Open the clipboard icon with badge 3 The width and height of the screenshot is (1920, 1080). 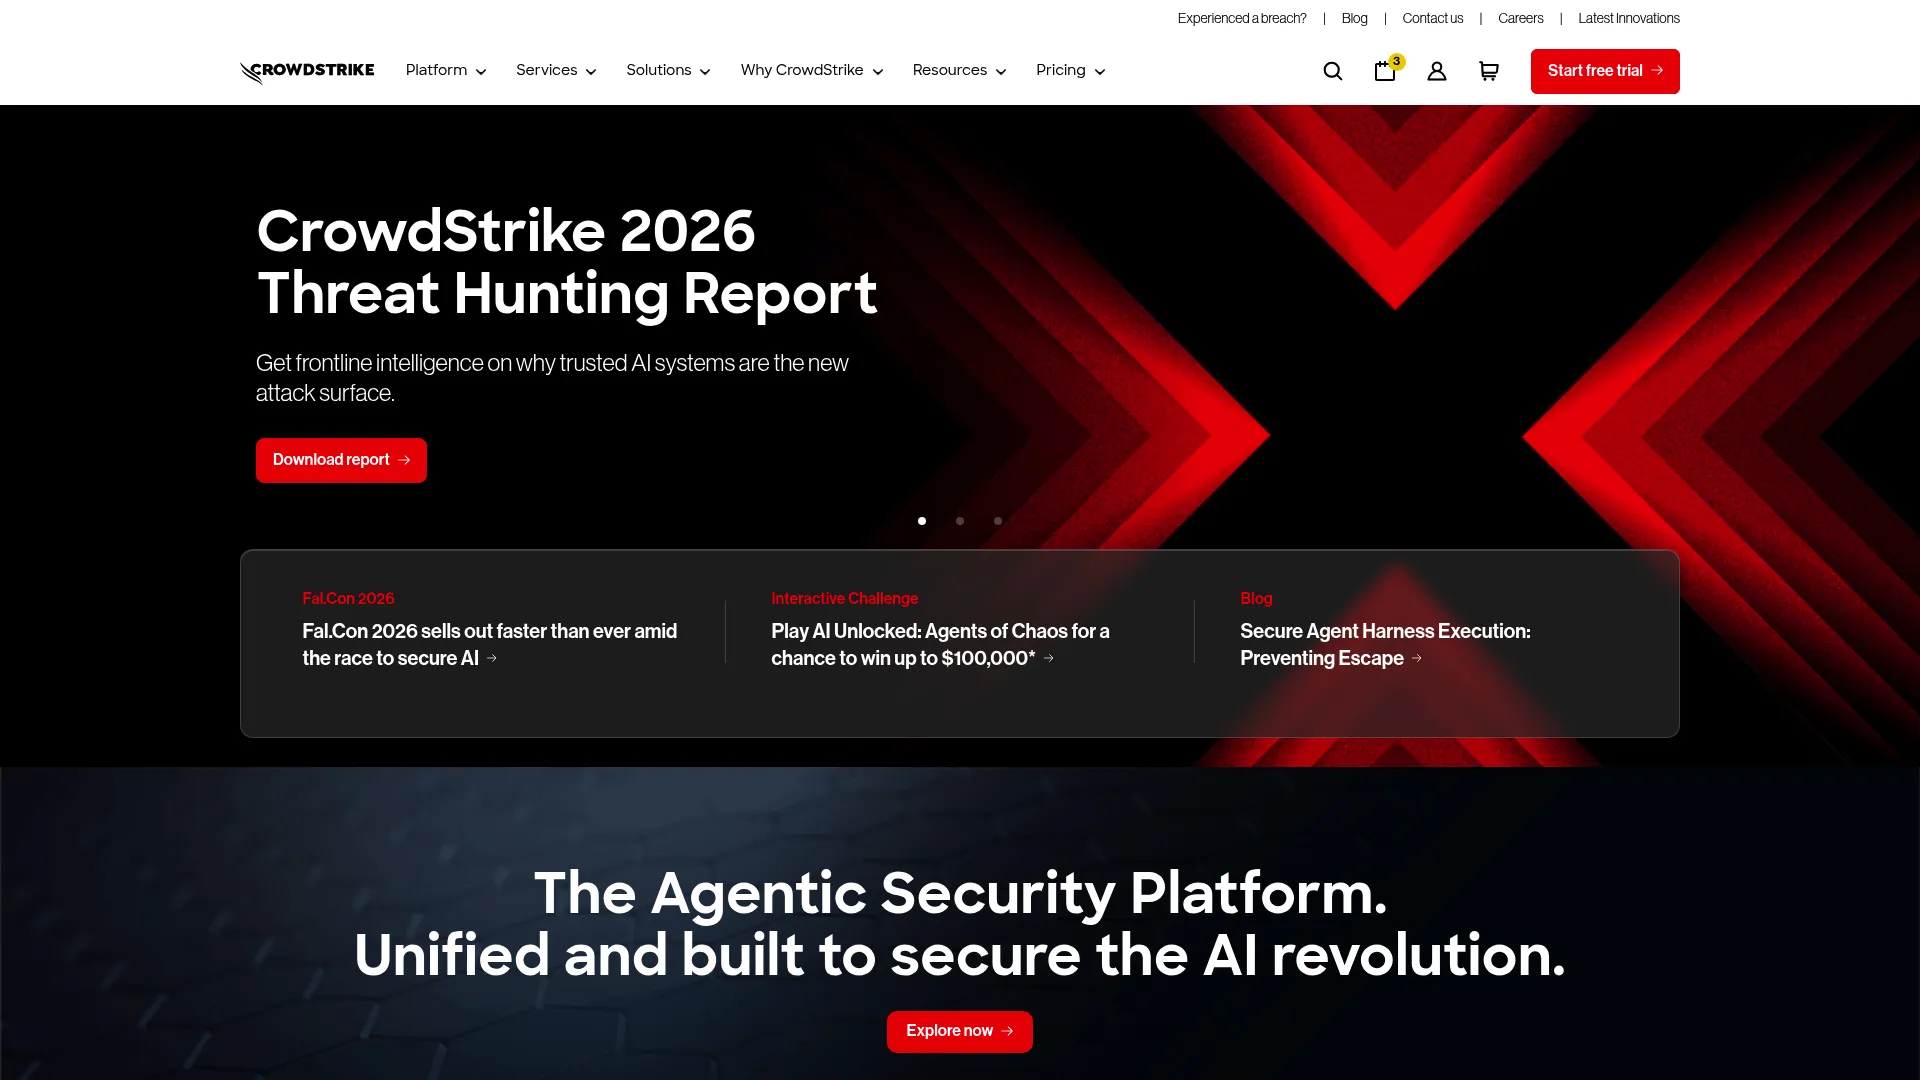pyautogui.click(x=1387, y=69)
